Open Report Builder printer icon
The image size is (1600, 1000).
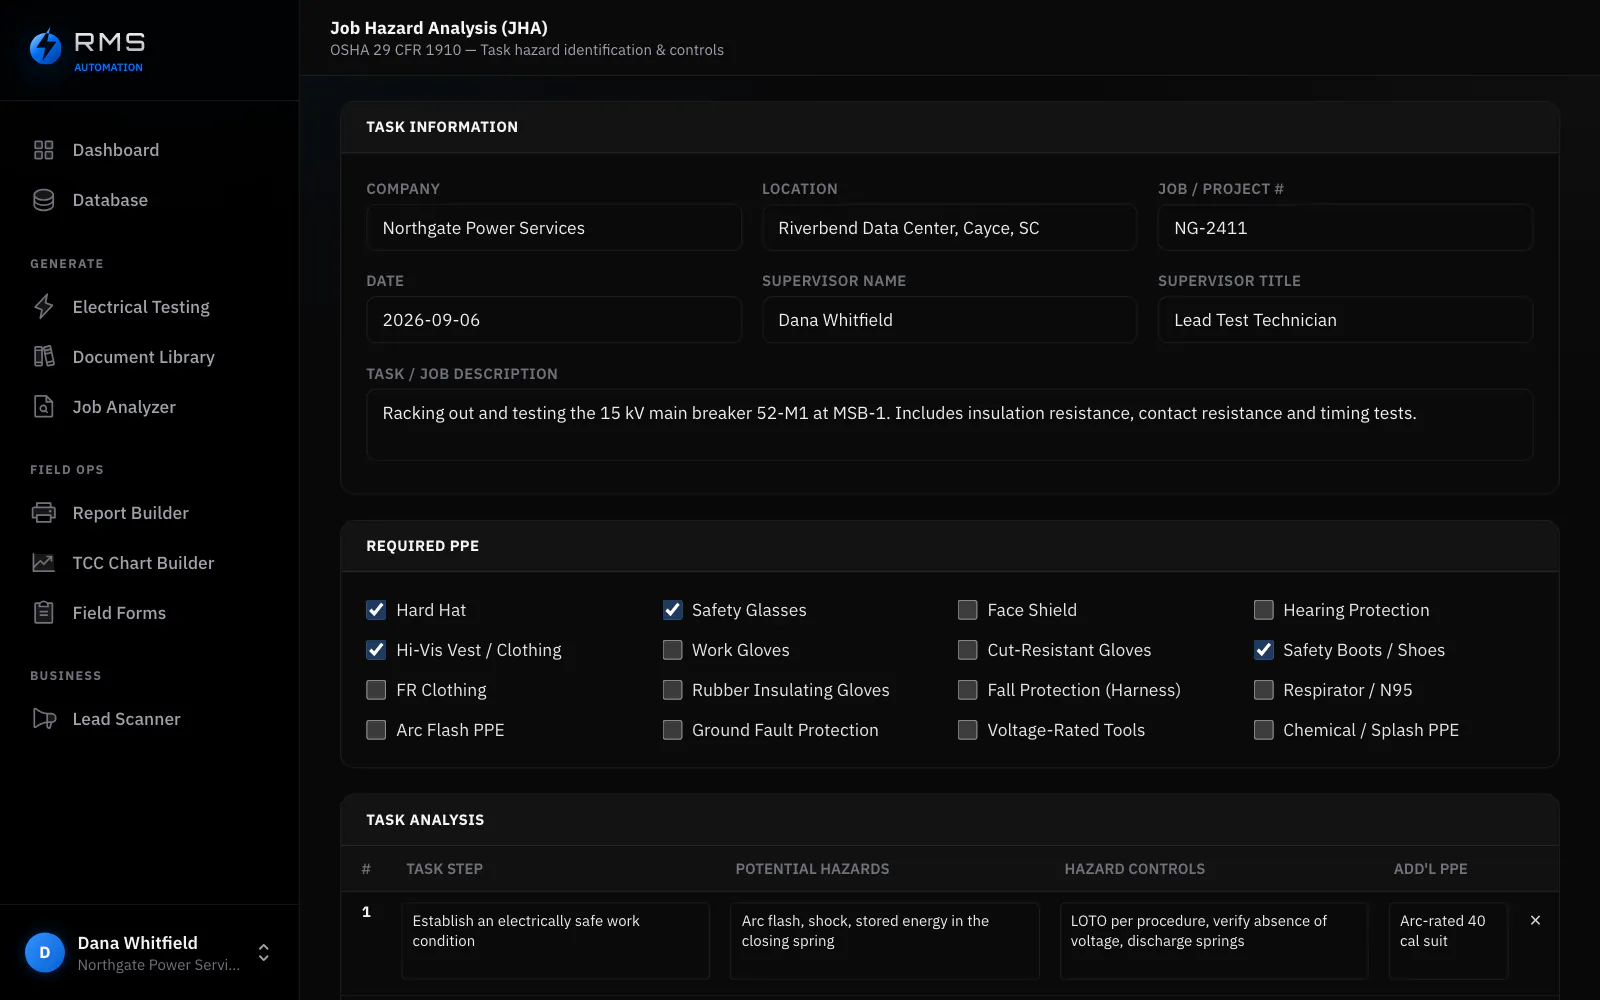pyautogui.click(x=43, y=513)
